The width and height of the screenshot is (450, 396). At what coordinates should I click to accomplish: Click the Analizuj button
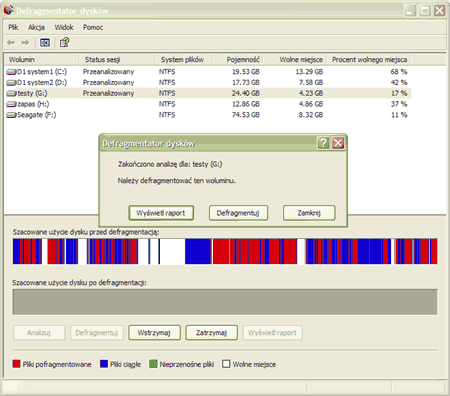39,333
